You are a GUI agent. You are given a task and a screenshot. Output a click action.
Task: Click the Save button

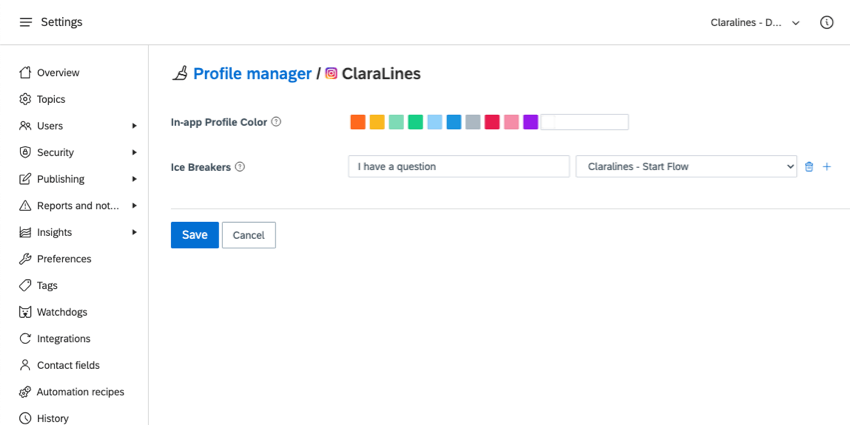[195, 235]
